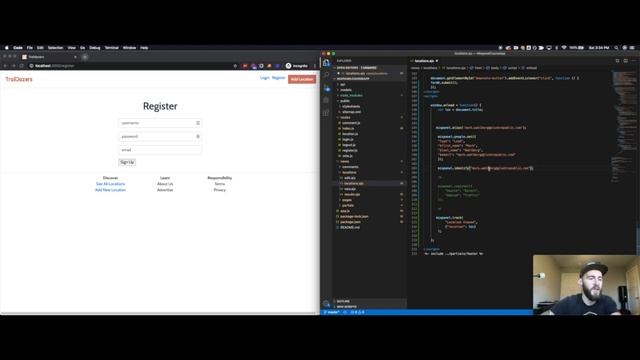
Task: Focus the username input field
Action: (x=160, y=123)
